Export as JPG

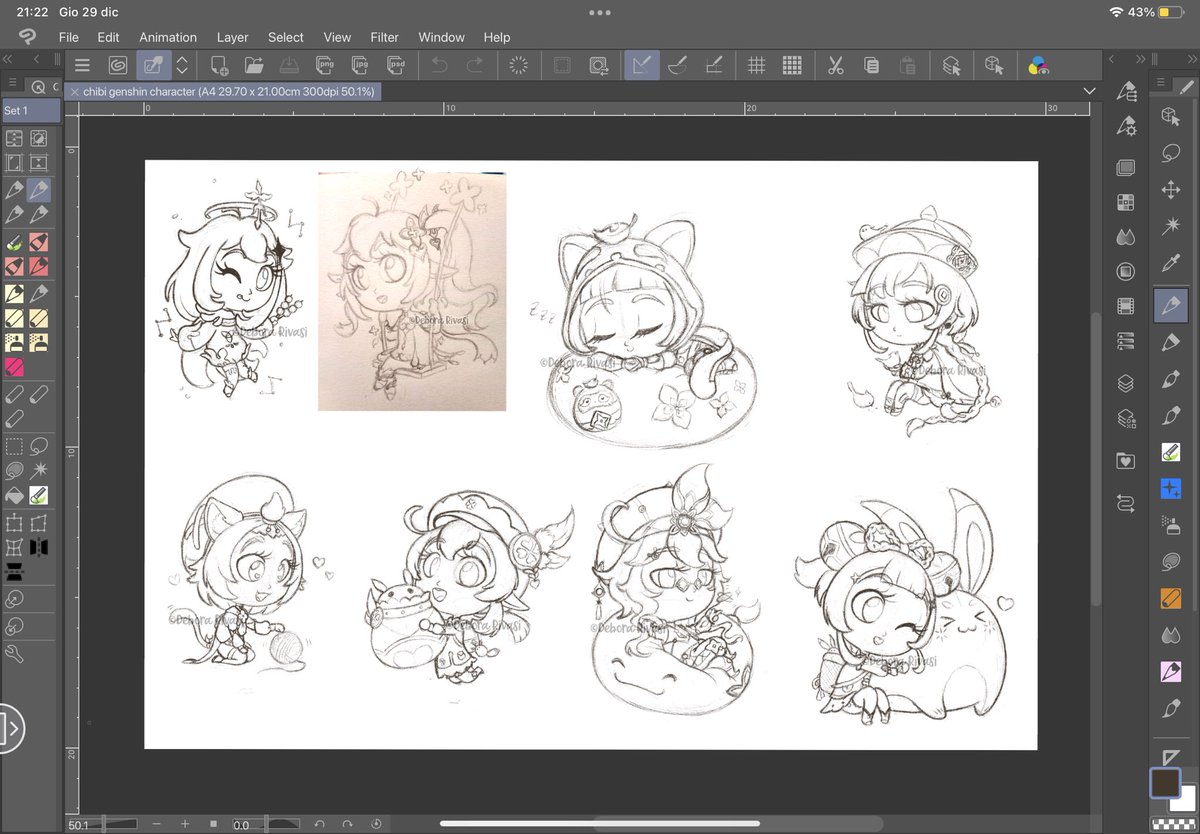(x=360, y=66)
